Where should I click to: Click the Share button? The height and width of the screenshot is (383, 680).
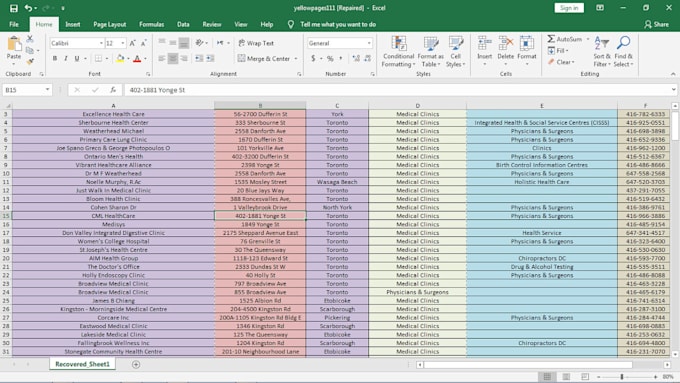(657, 24)
